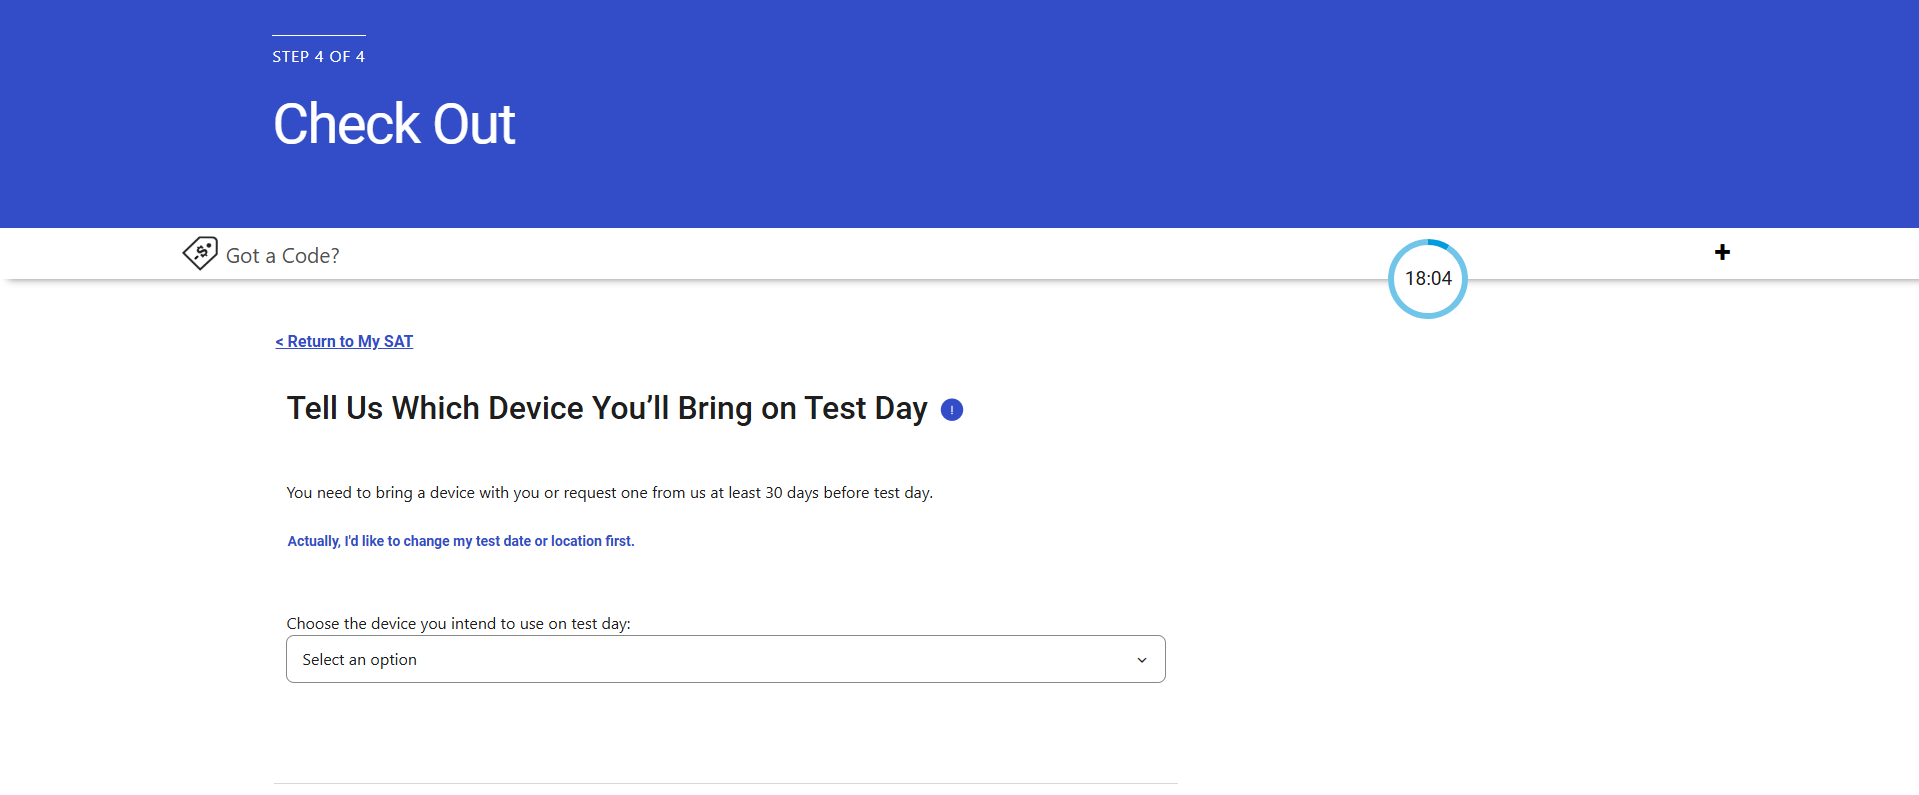Click the chevron arrow in device dropdown

pyautogui.click(x=1142, y=660)
